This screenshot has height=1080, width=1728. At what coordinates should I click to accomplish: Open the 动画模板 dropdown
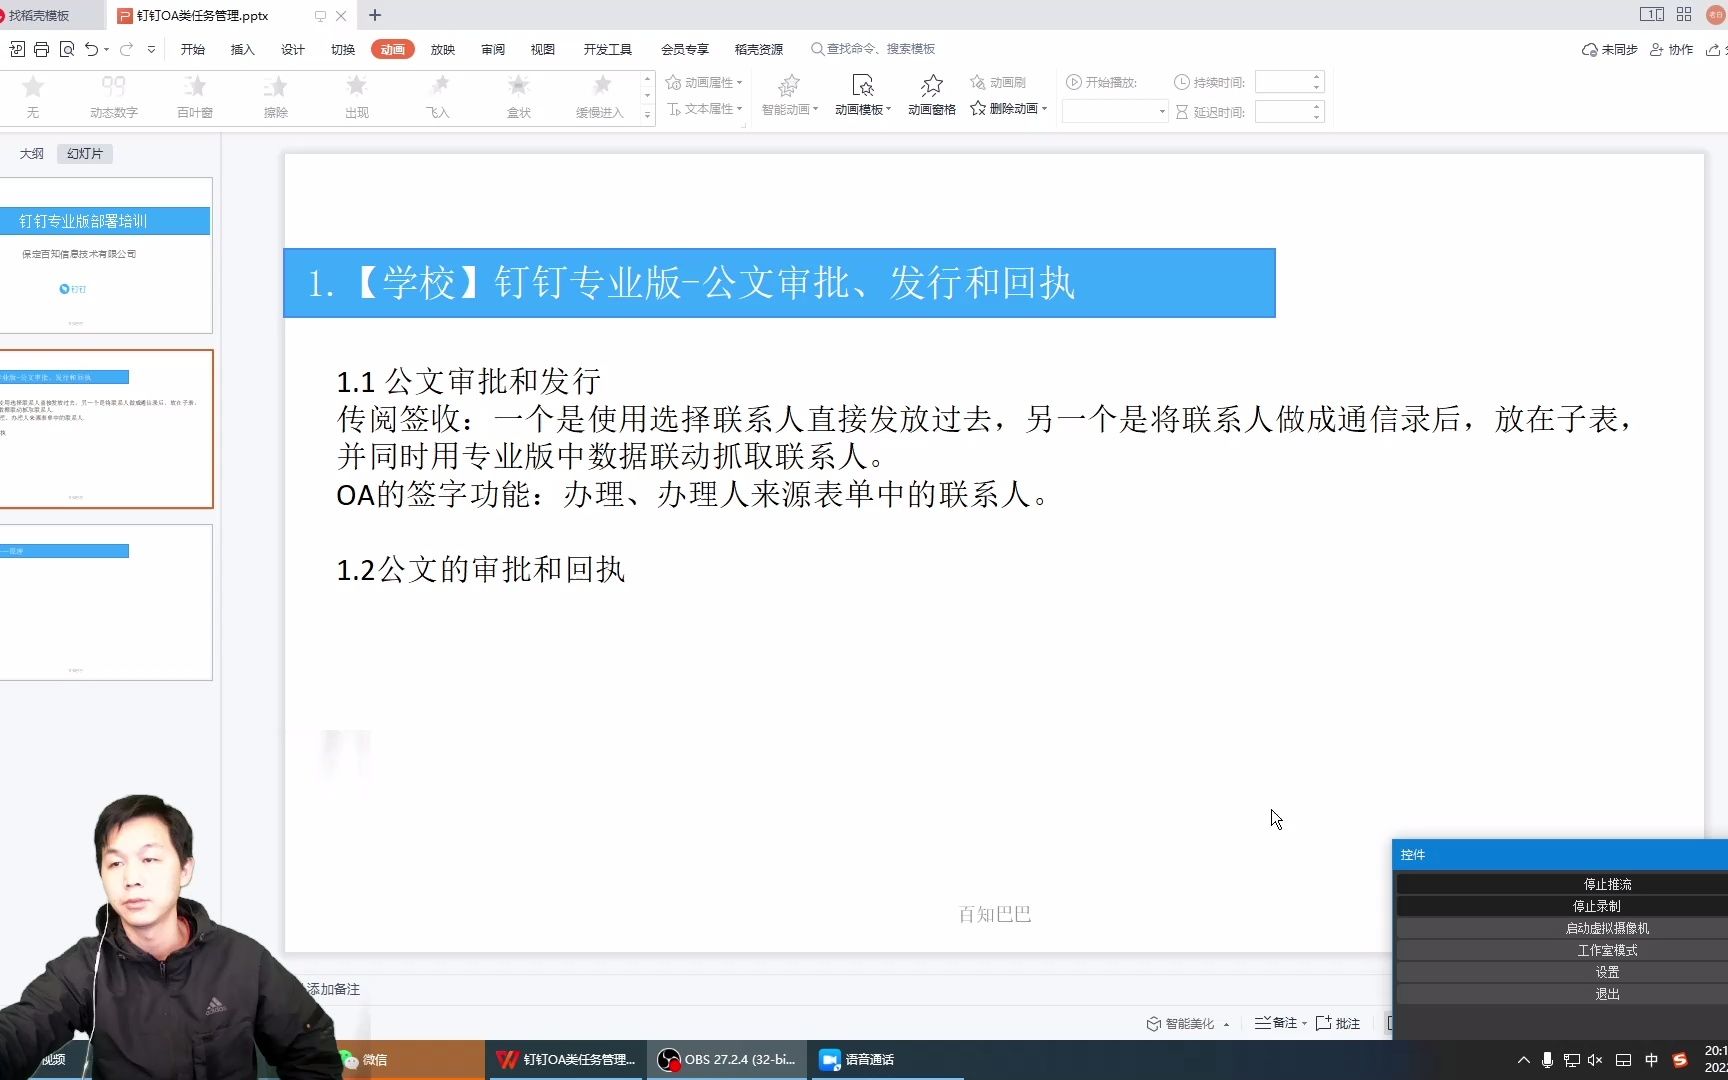pos(863,95)
